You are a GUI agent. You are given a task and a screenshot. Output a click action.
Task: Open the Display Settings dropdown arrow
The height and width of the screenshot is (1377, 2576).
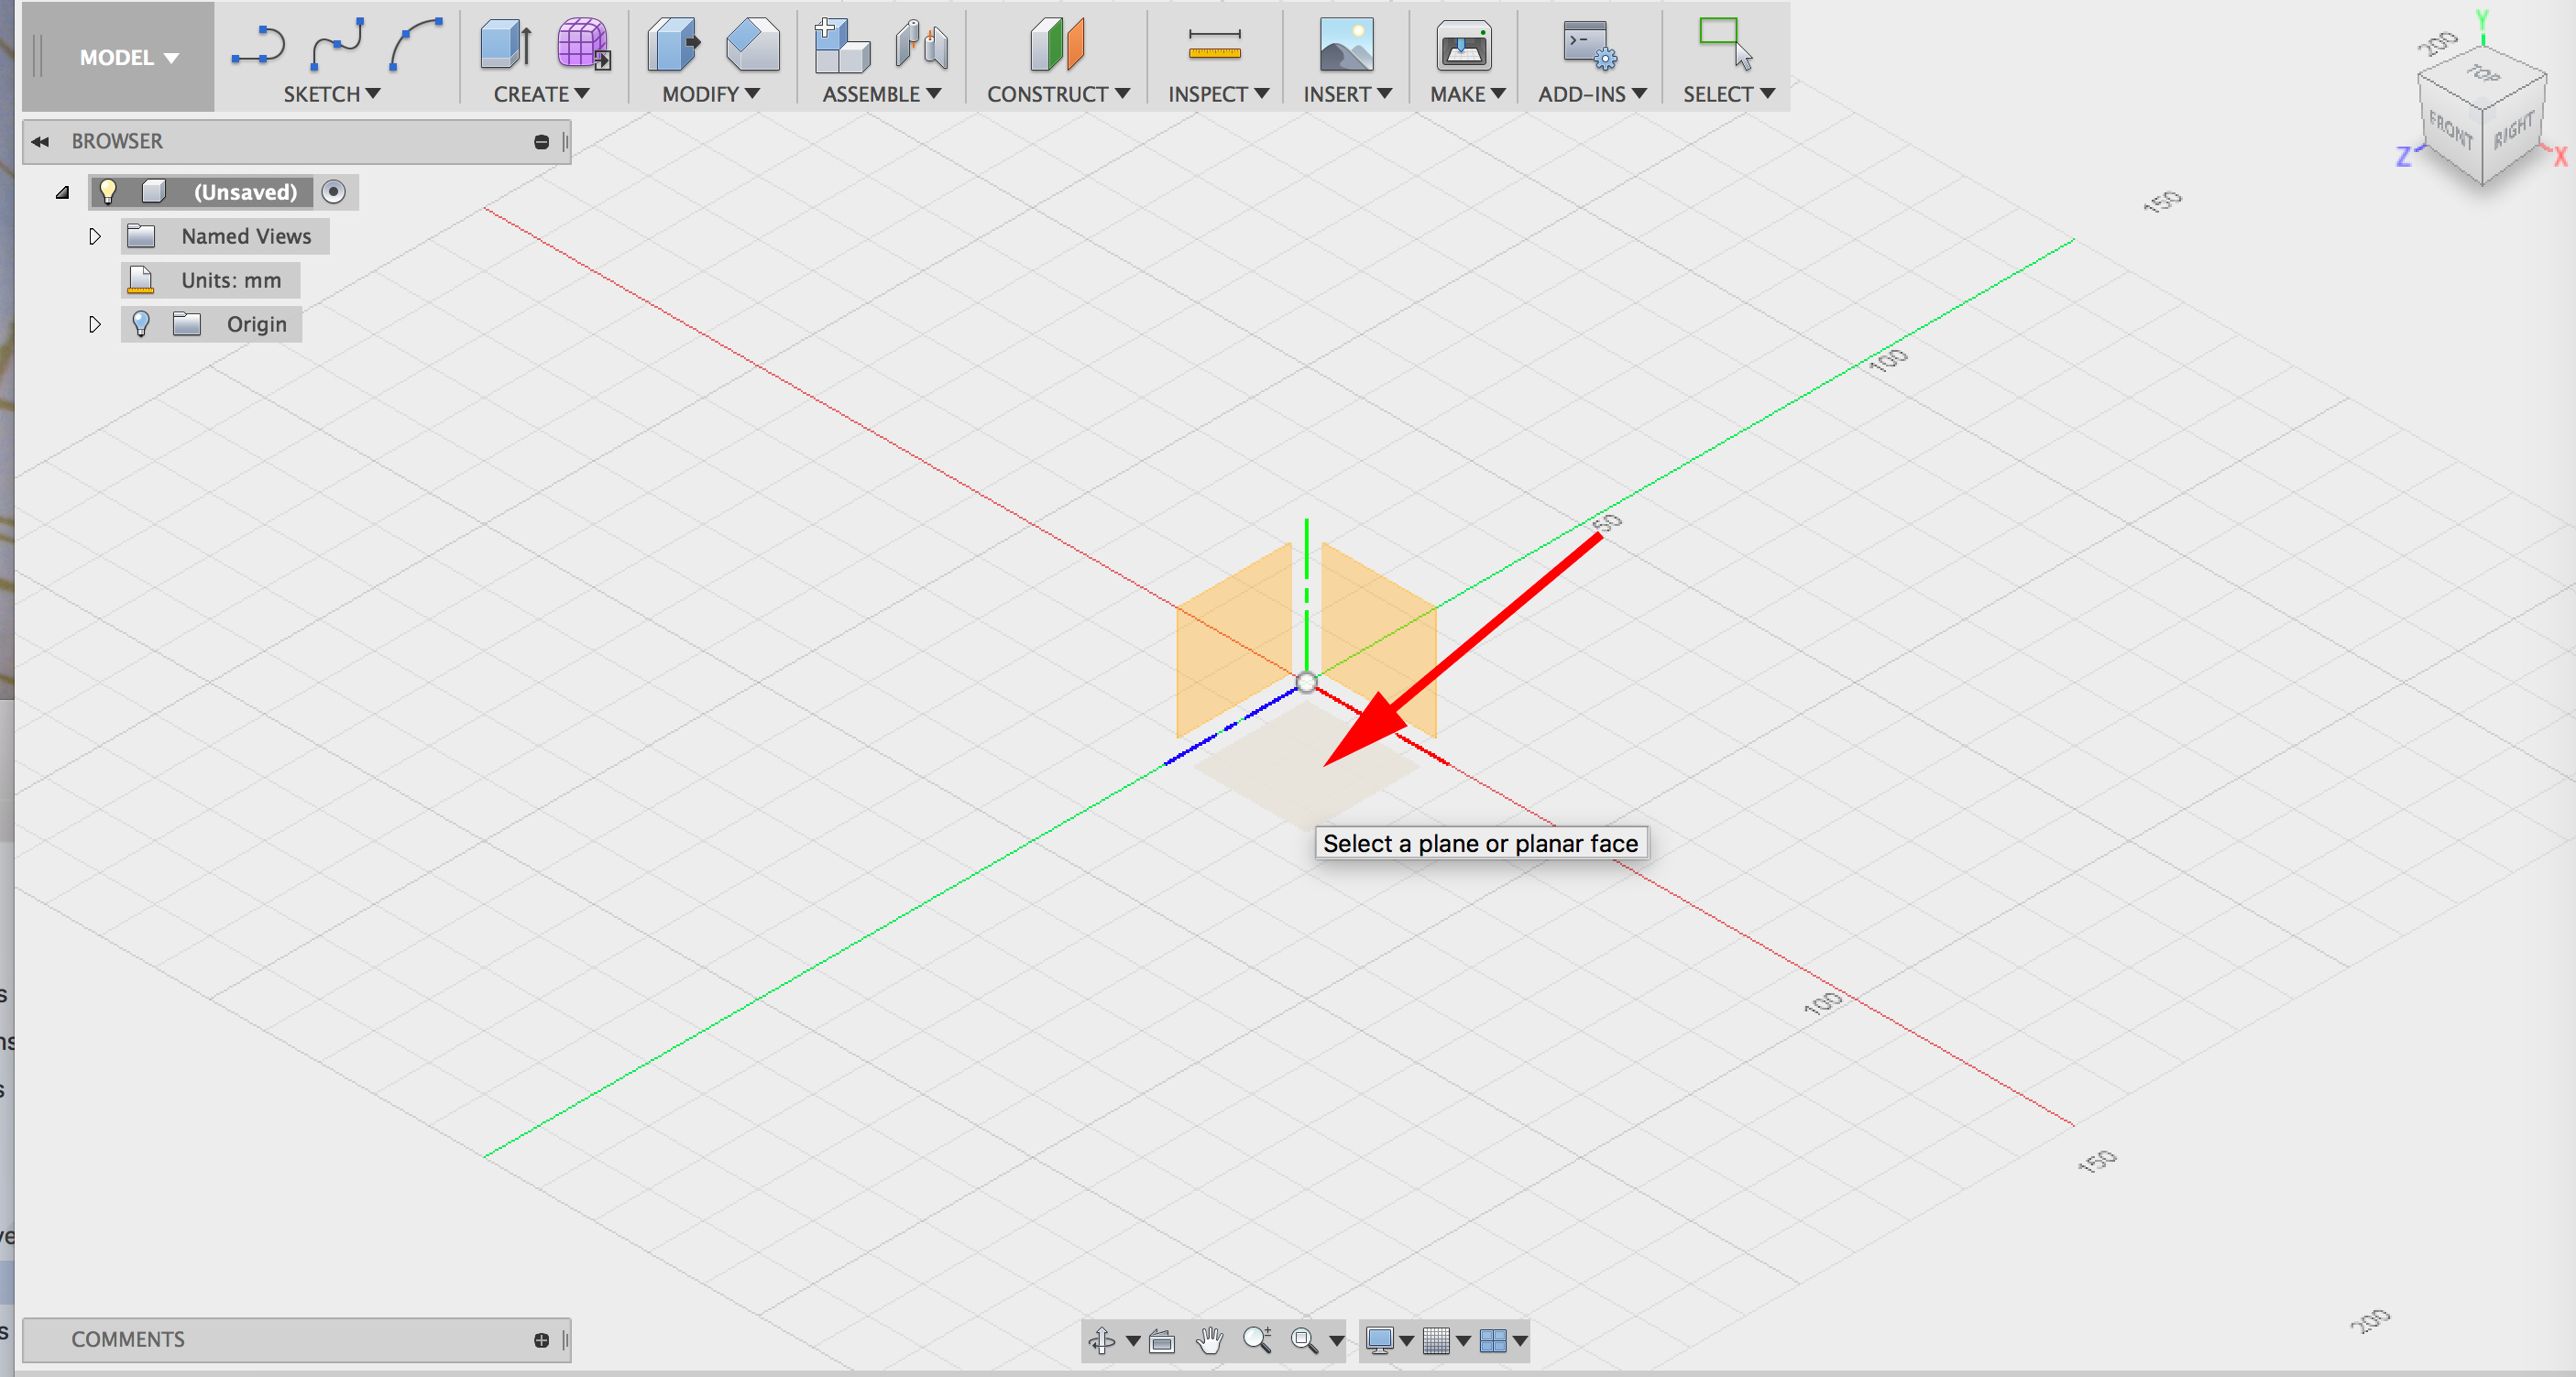click(x=1406, y=1341)
